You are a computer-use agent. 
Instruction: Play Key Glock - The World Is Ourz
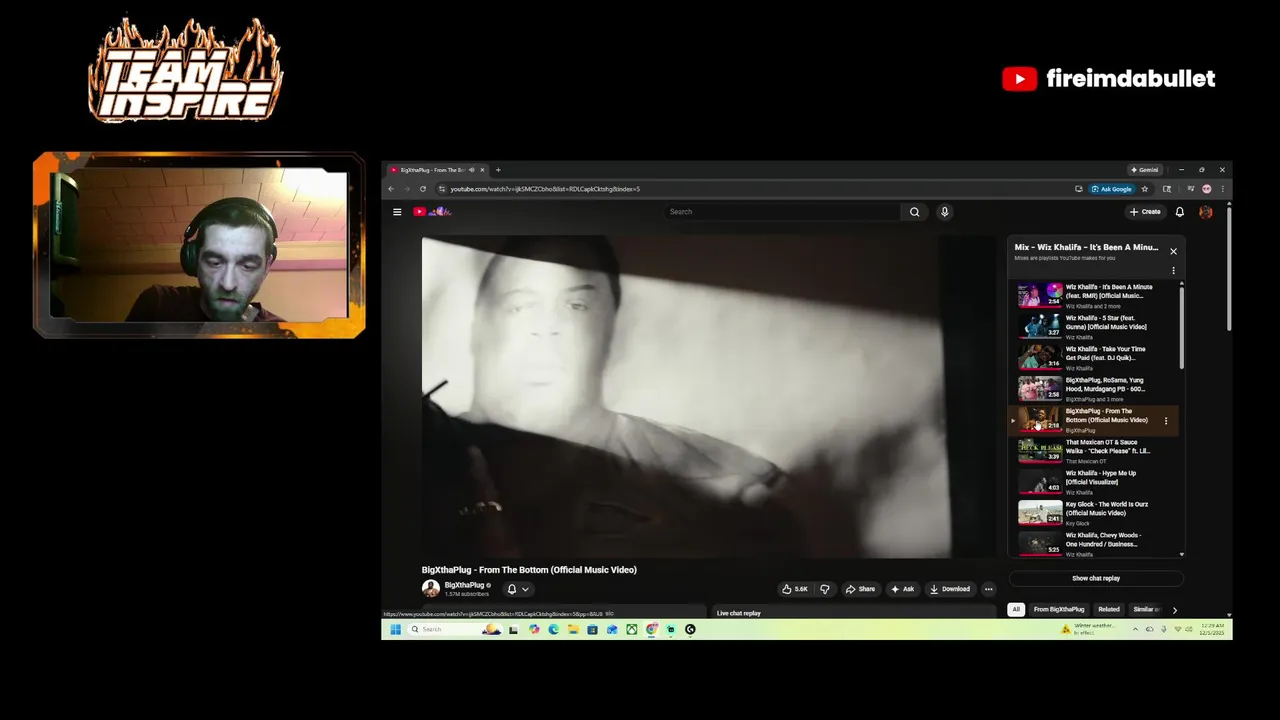[x=1096, y=513]
